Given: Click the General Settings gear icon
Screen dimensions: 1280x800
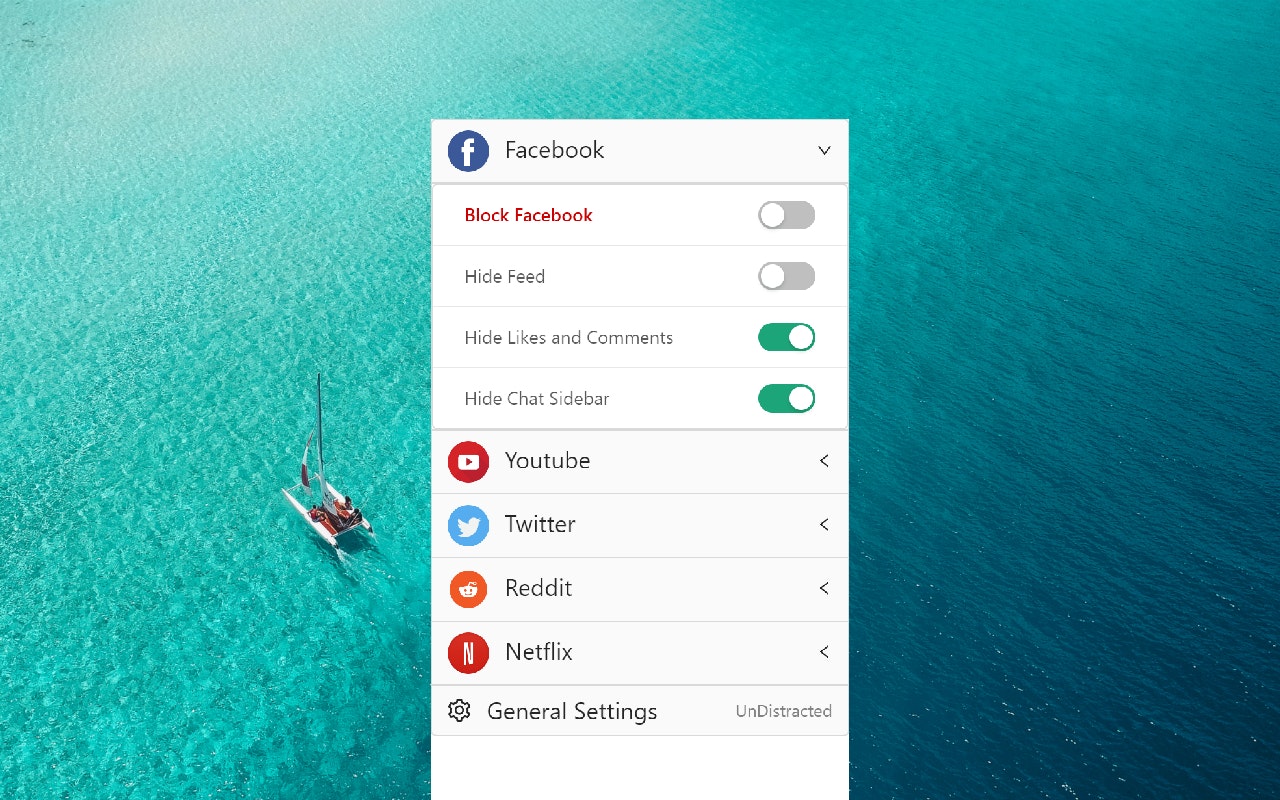Looking at the screenshot, I should pos(459,711).
